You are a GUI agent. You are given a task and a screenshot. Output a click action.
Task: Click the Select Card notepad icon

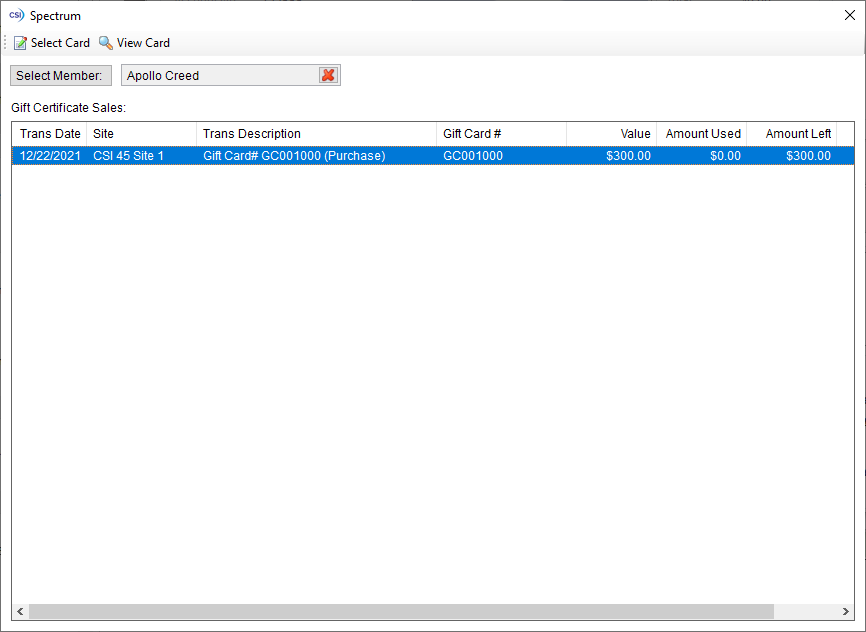coord(20,43)
